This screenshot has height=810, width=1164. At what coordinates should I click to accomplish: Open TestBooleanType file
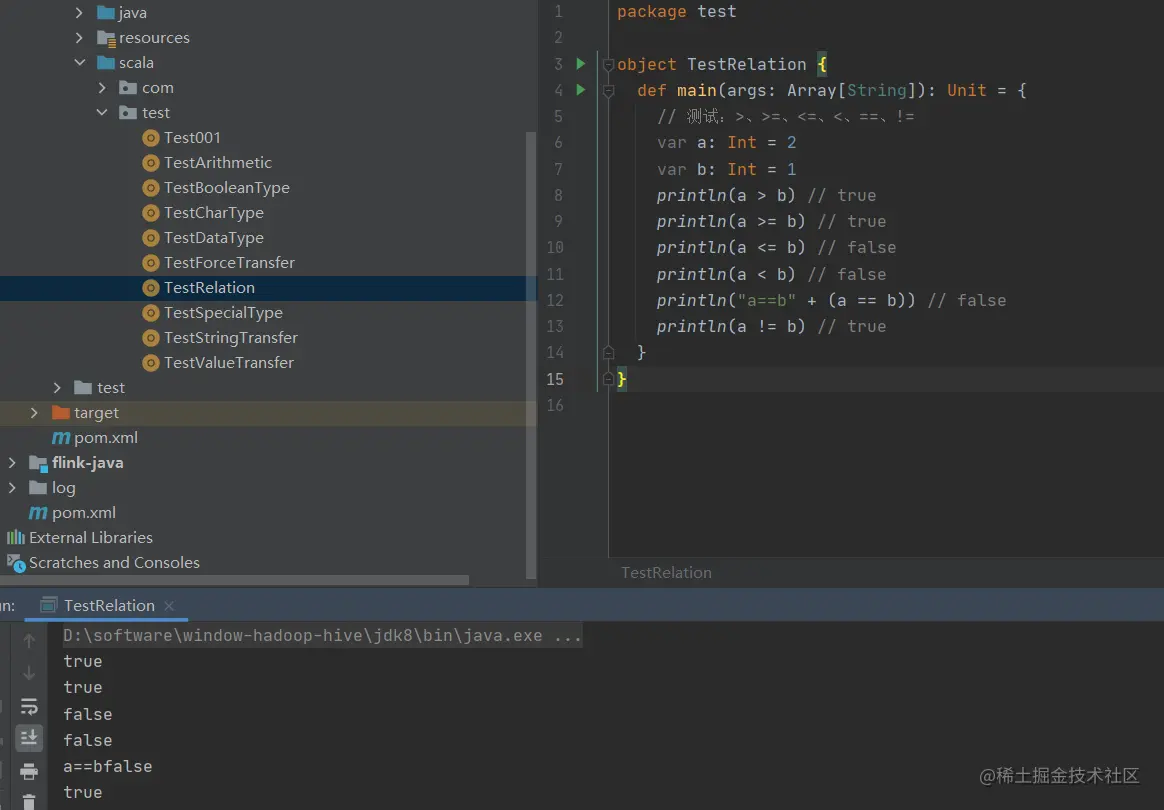point(226,188)
